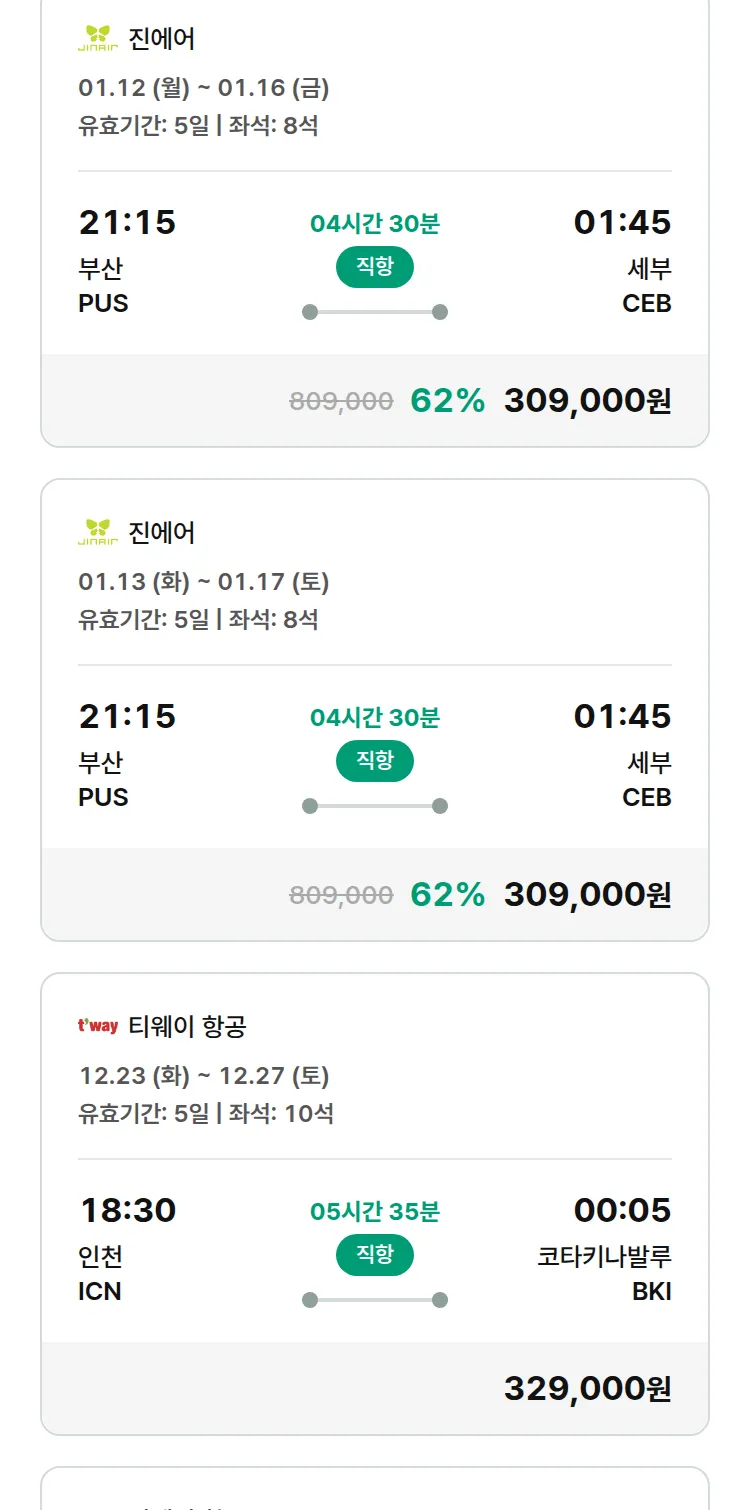Click the route line on the 01.12 flight
The image size is (750, 1510).
[x=374, y=312]
